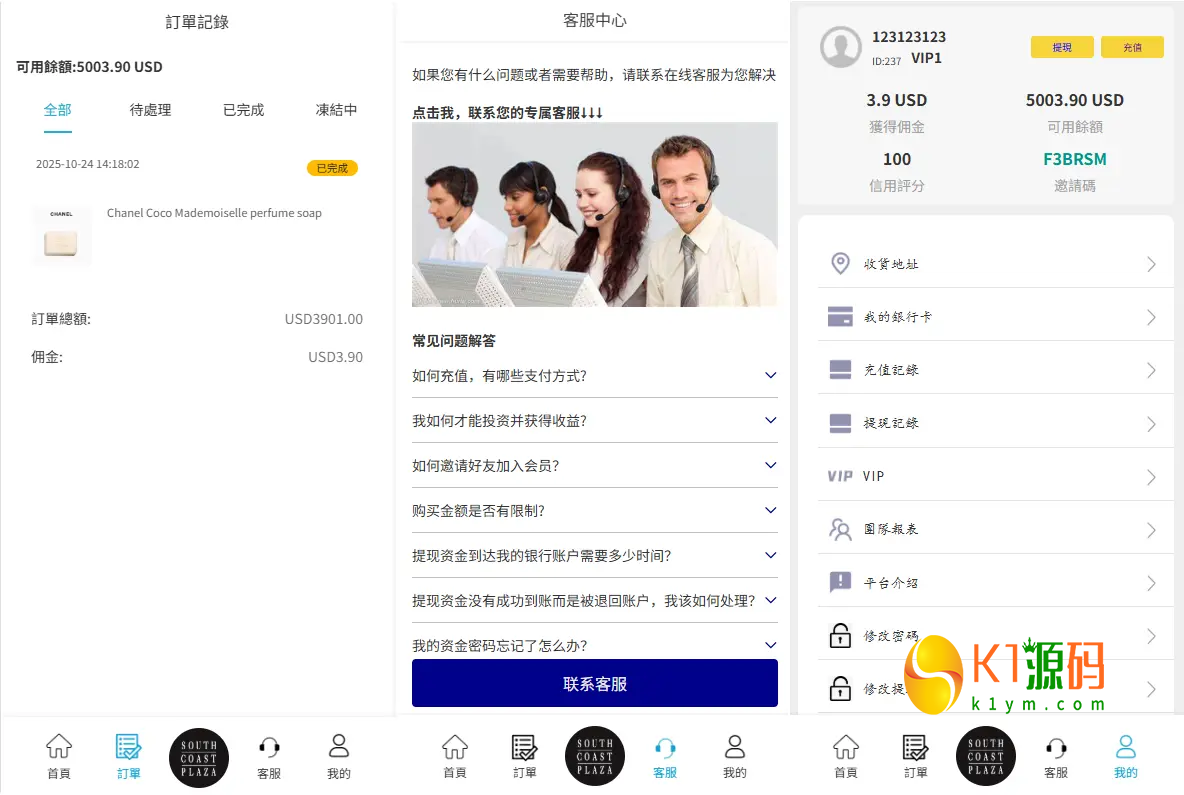Viewport: 1184px width, 795px height.
Task: Switch to the 待處理 orders tab
Action: coord(150,110)
